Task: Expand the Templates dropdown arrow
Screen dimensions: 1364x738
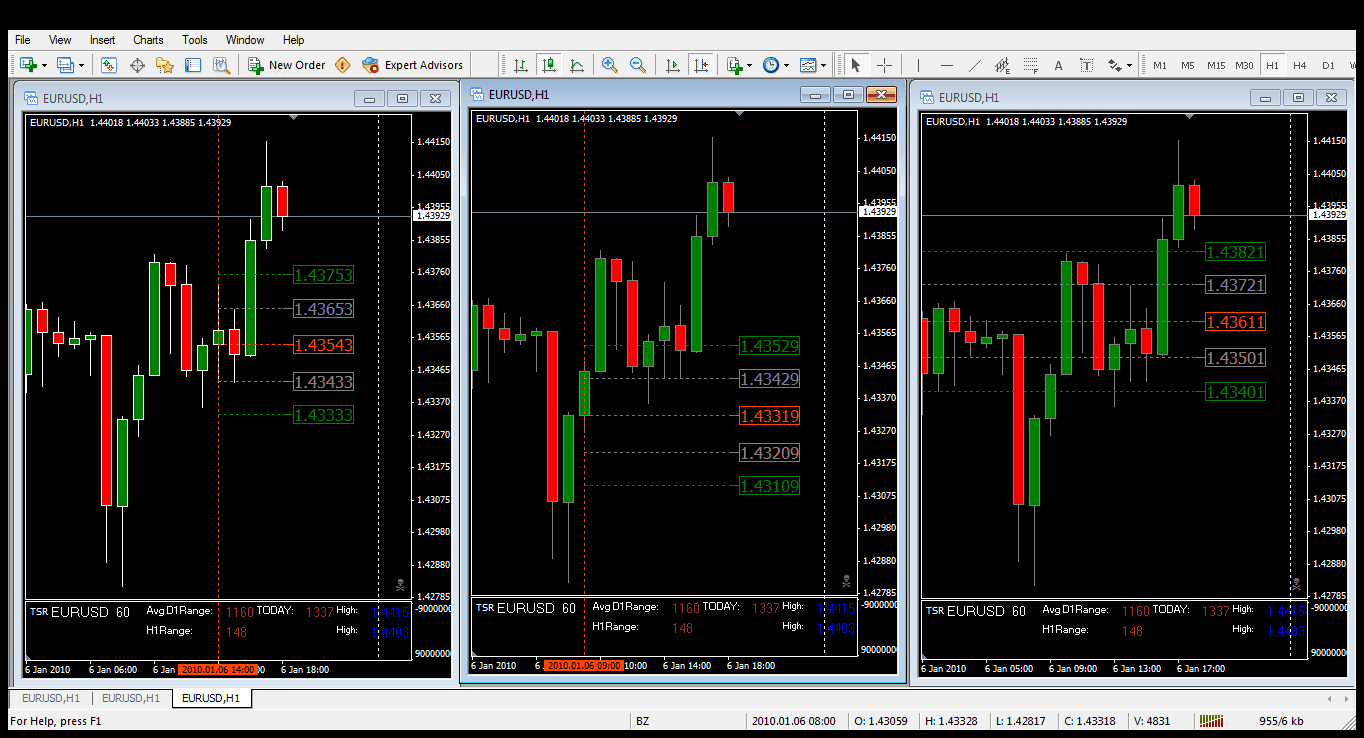Action: pos(823,65)
